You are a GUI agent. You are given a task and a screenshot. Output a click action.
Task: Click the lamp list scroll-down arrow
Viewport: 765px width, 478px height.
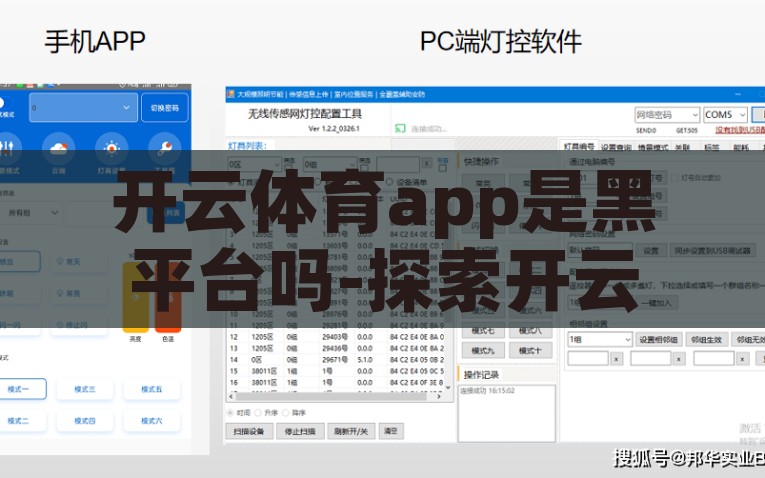click(448, 388)
